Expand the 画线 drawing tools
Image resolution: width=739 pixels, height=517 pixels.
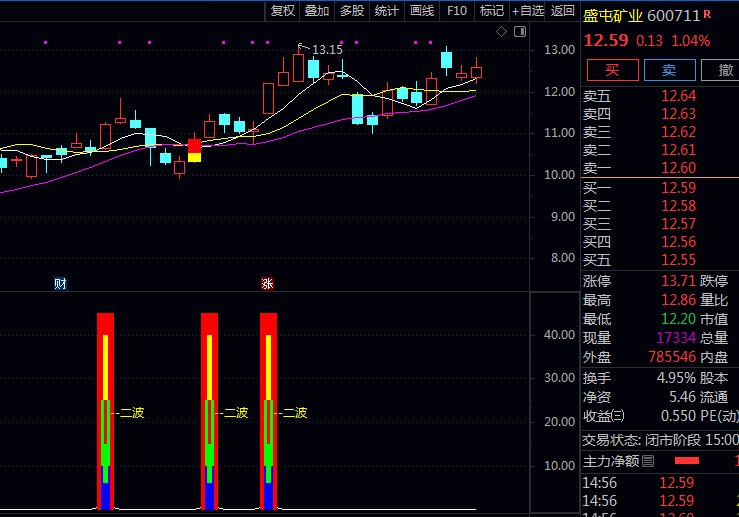[422, 11]
